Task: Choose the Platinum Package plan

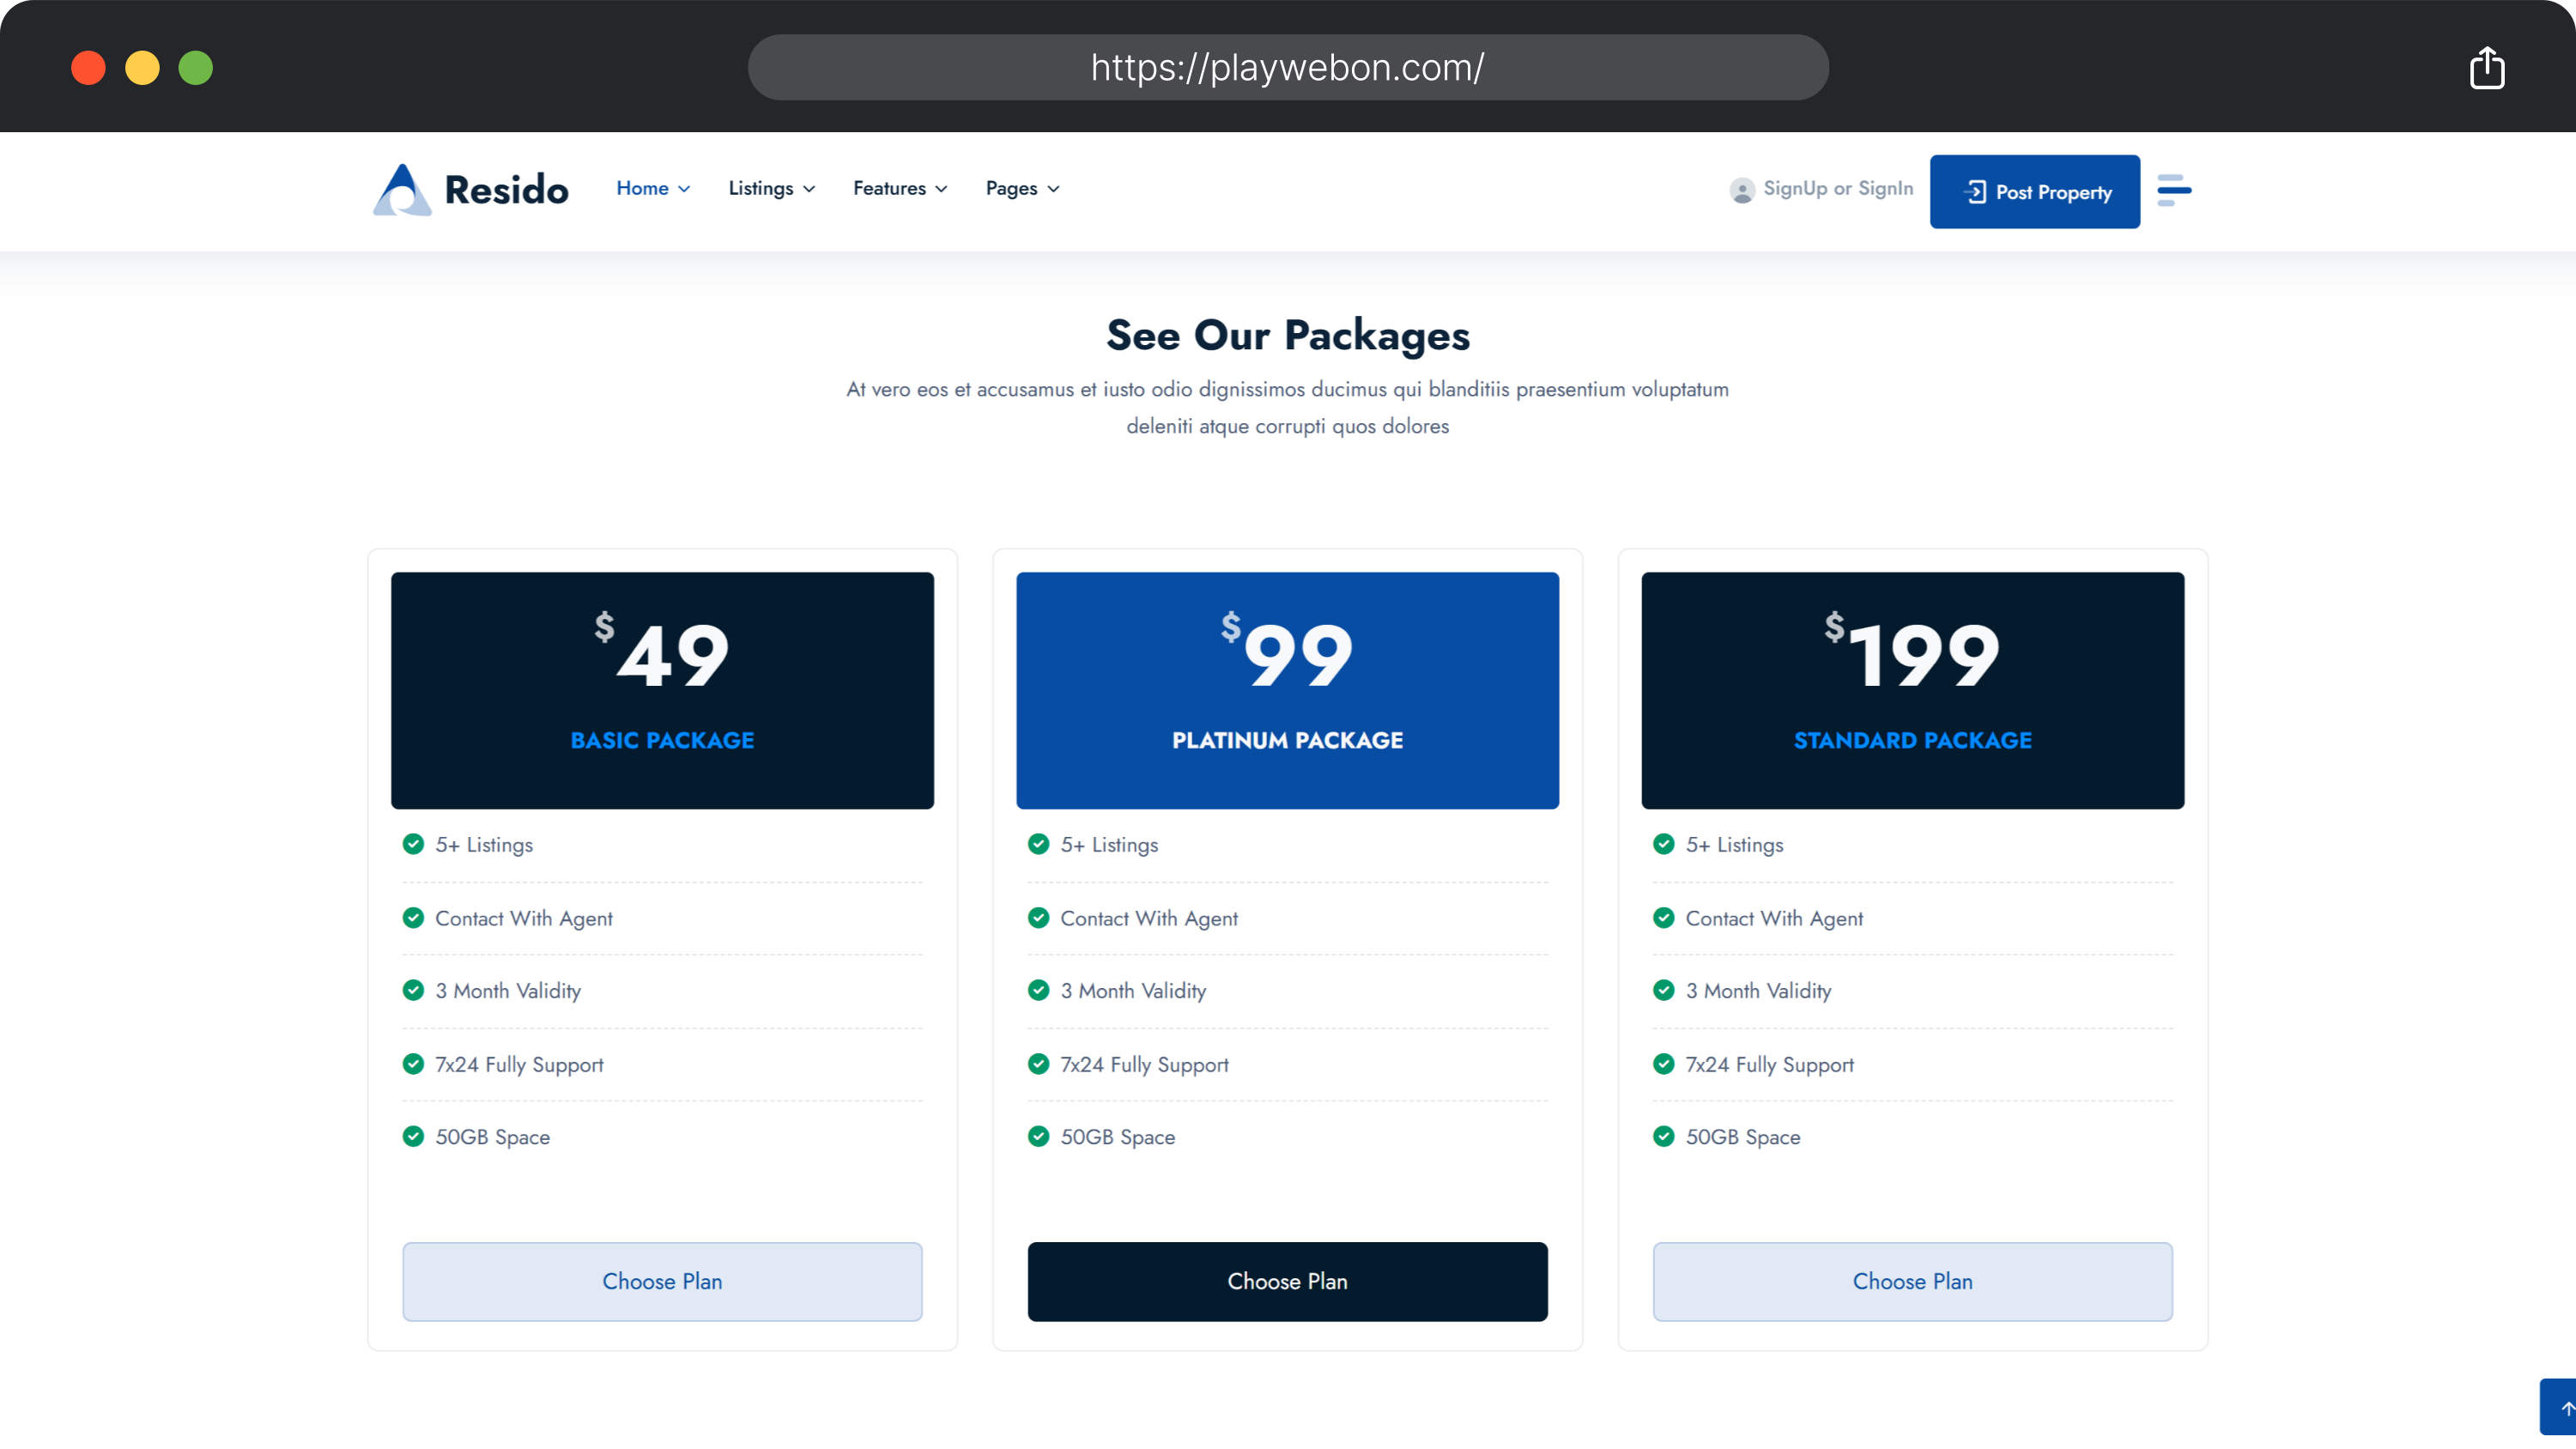Action: (x=1287, y=1281)
